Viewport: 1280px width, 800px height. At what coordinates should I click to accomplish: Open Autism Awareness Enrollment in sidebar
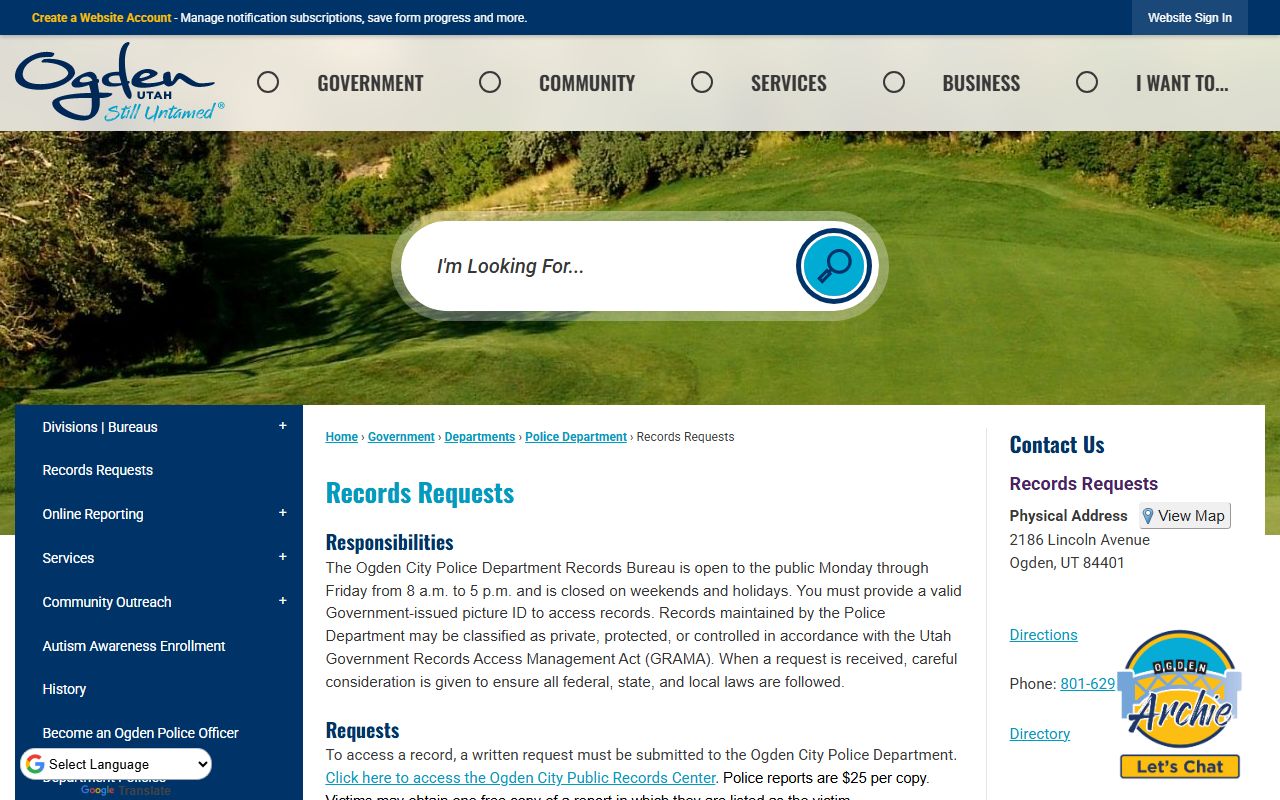(134, 646)
